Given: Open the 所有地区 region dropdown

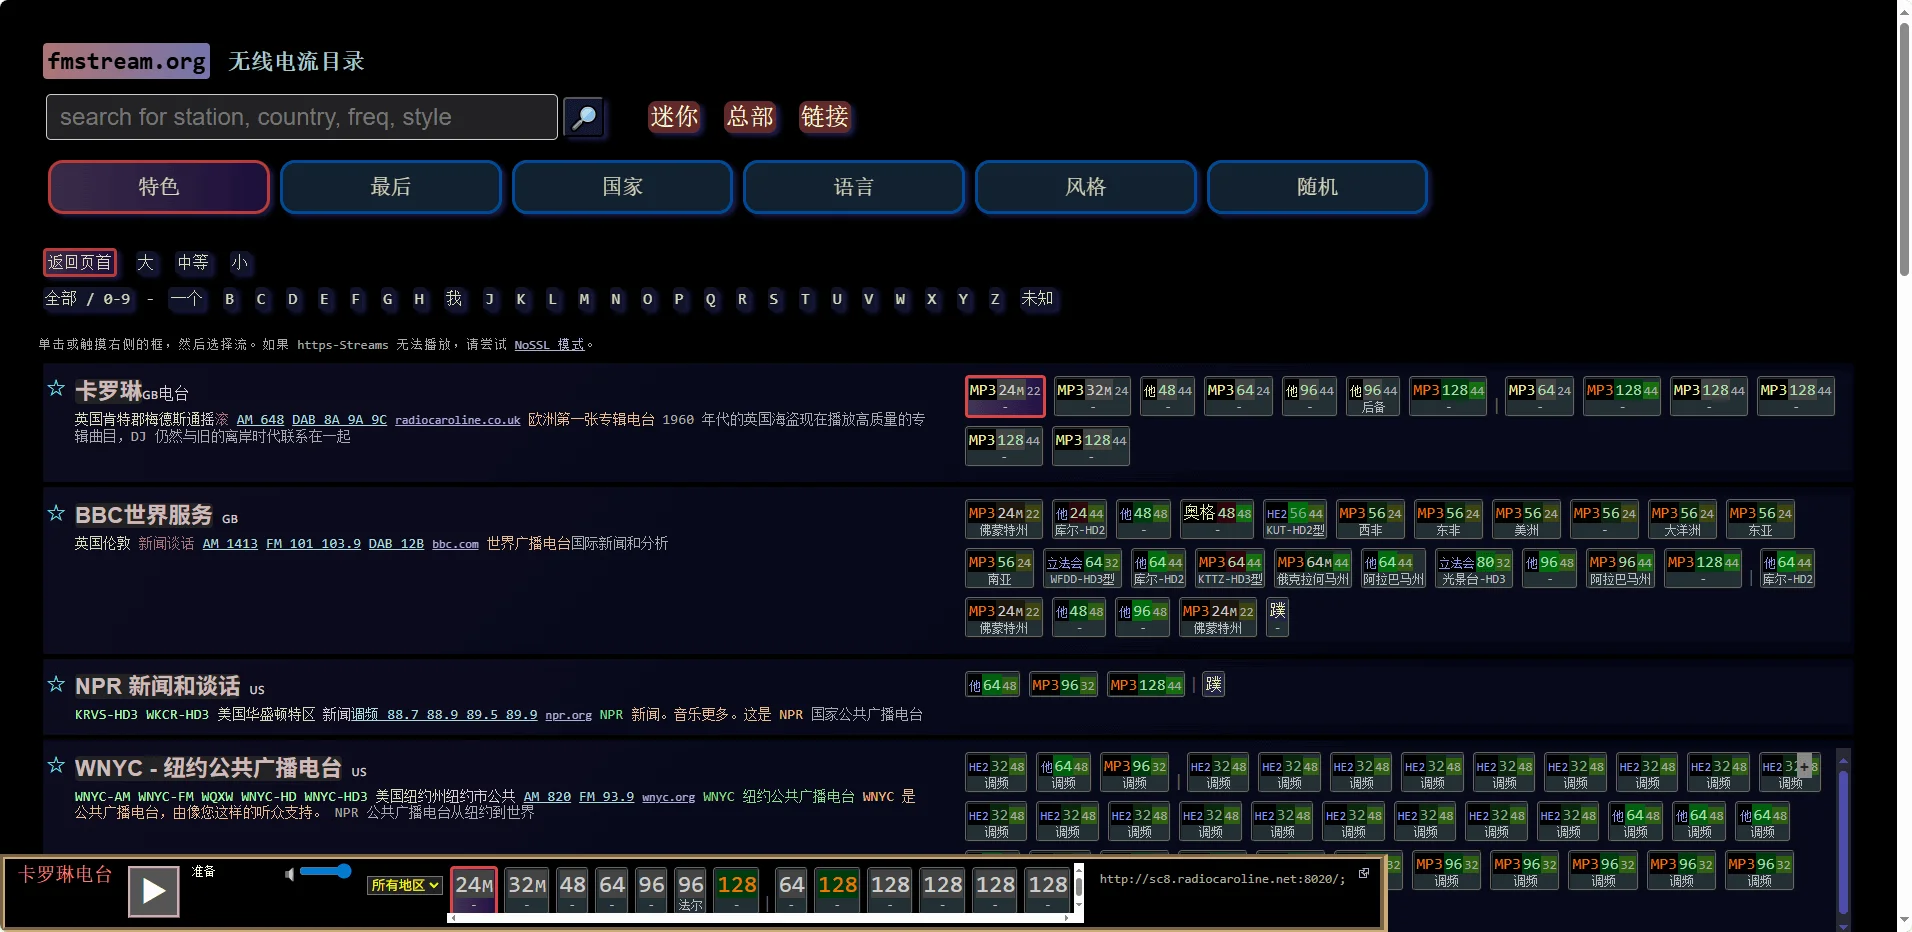Looking at the screenshot, I should click(x=403, y=886).
